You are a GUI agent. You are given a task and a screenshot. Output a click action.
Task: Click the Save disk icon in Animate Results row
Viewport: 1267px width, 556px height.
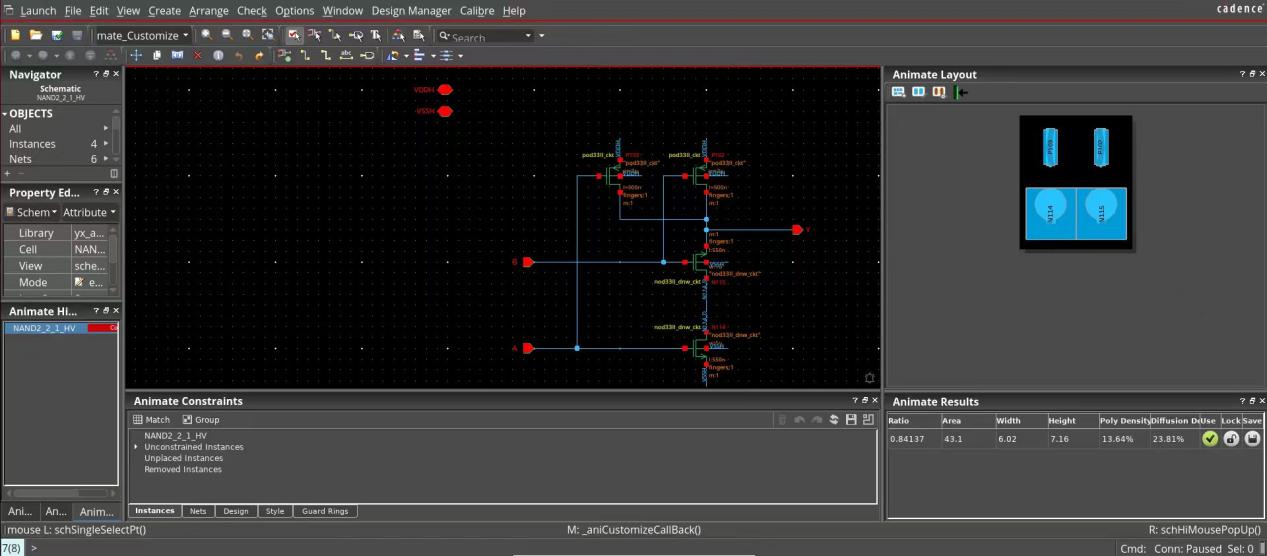[1252, 438]
